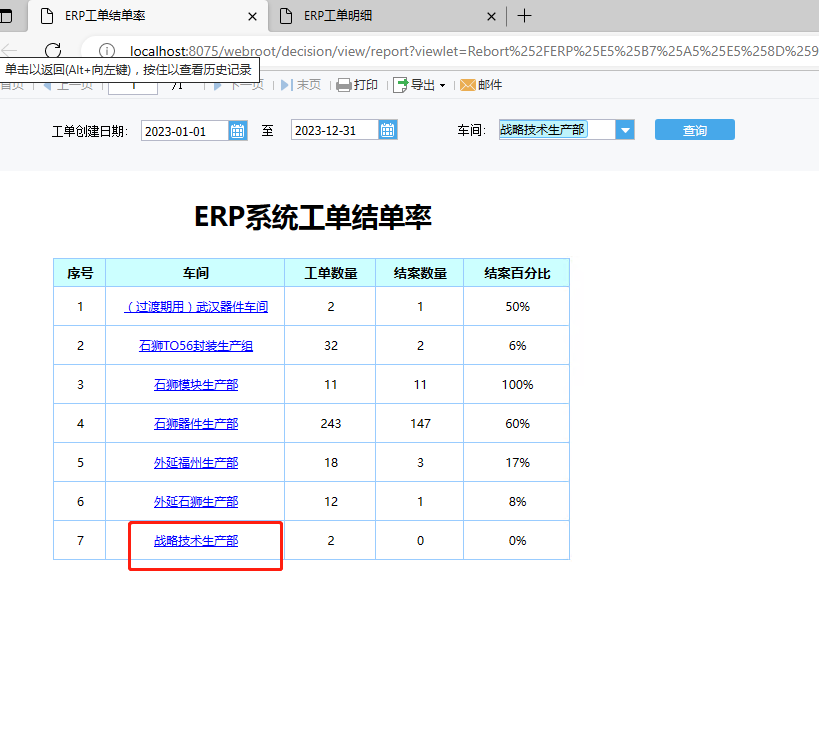Click the 结案百分比 column header
The height and width of the screenshot is (733, 819).
[x=517, y=273]
